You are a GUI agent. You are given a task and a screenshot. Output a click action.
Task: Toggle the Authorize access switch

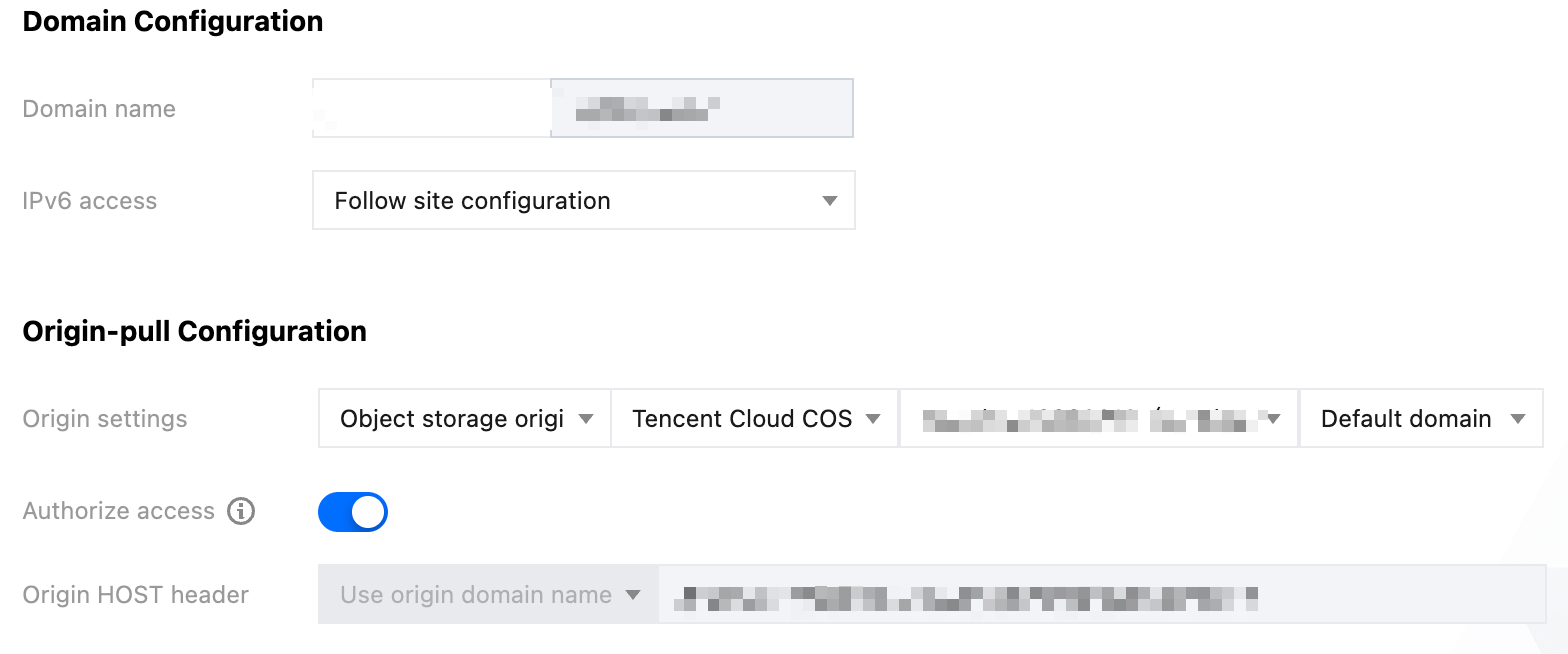point(352,512)
